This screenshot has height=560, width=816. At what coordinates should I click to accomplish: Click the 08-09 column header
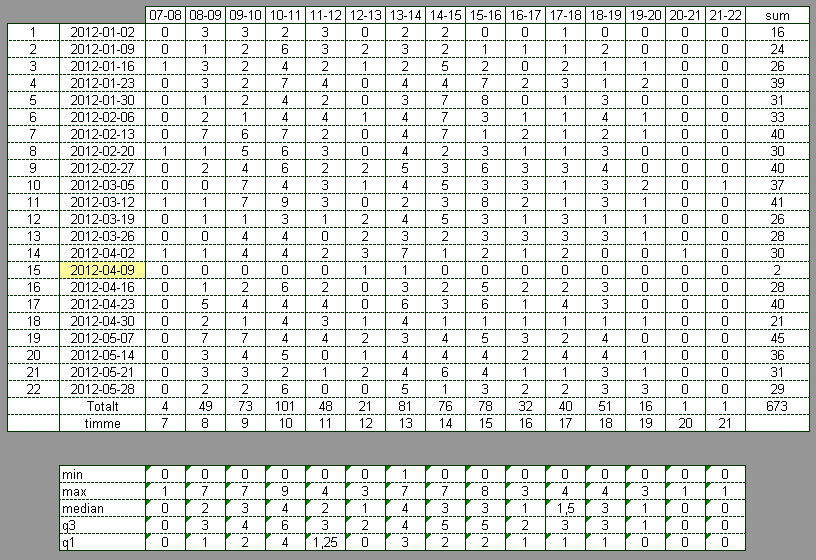point(206,15)
